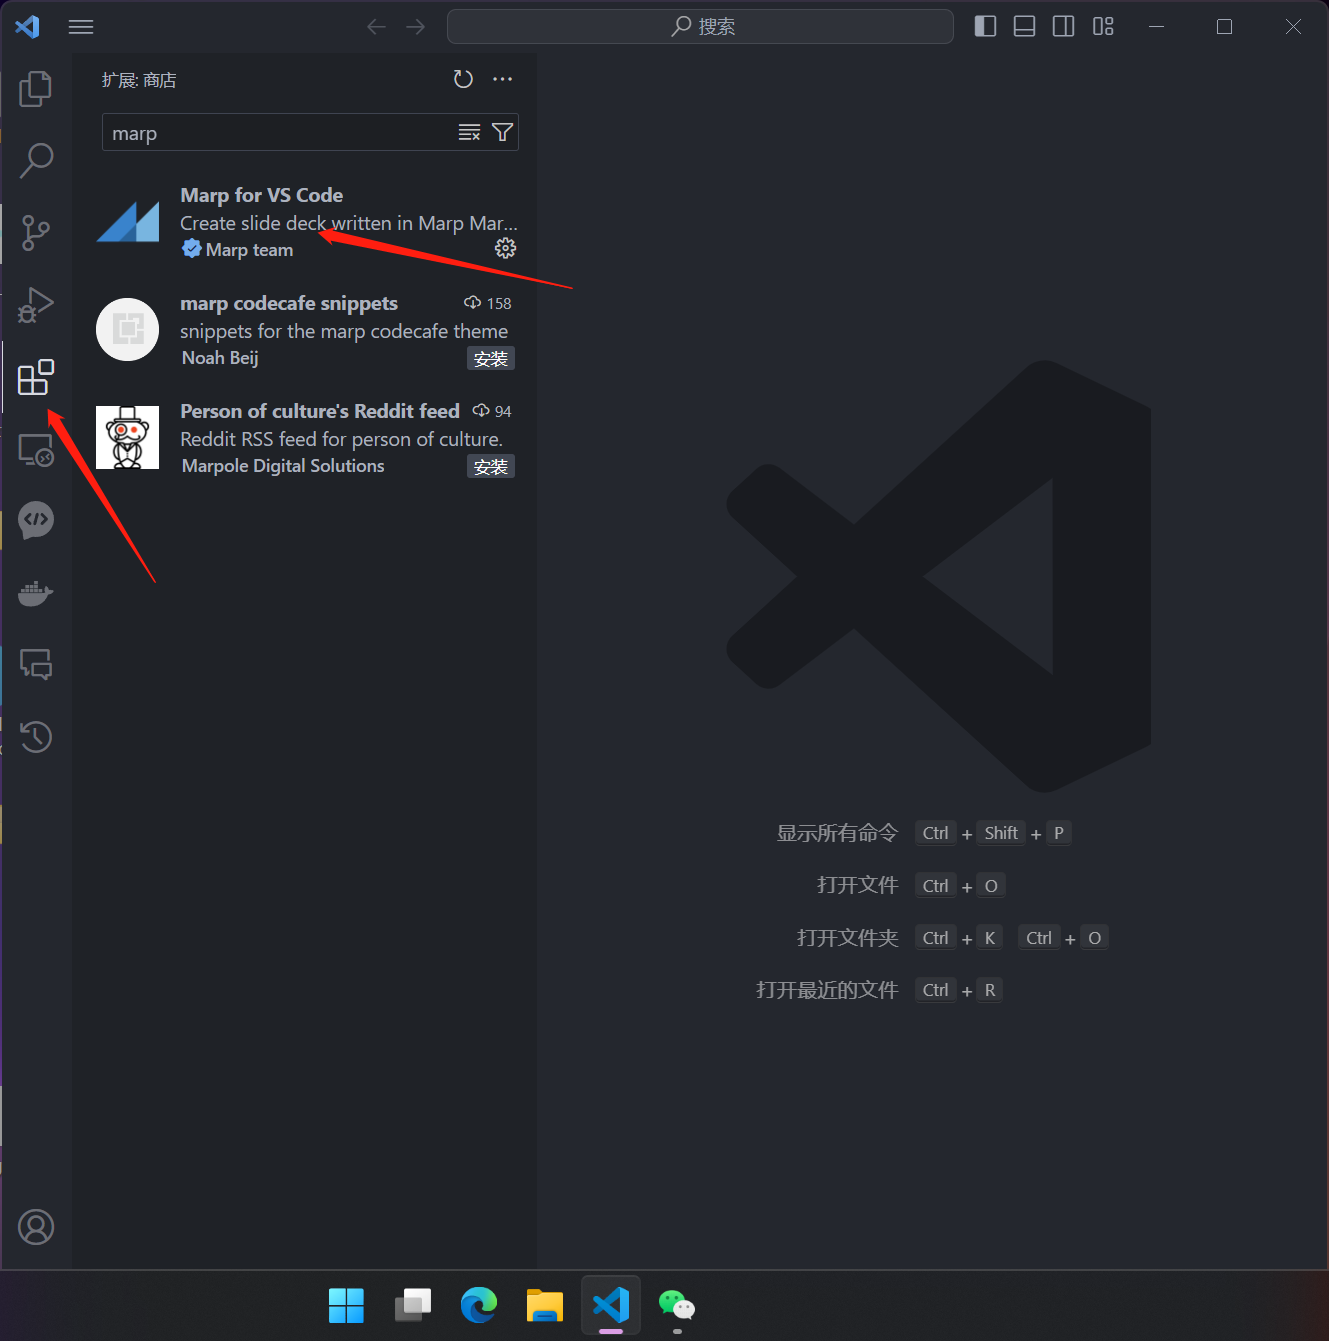This screenshot has height=1341, width=1329.
Task: Open the Explorer view in activity bar
Action: click(x=36, y=89)
